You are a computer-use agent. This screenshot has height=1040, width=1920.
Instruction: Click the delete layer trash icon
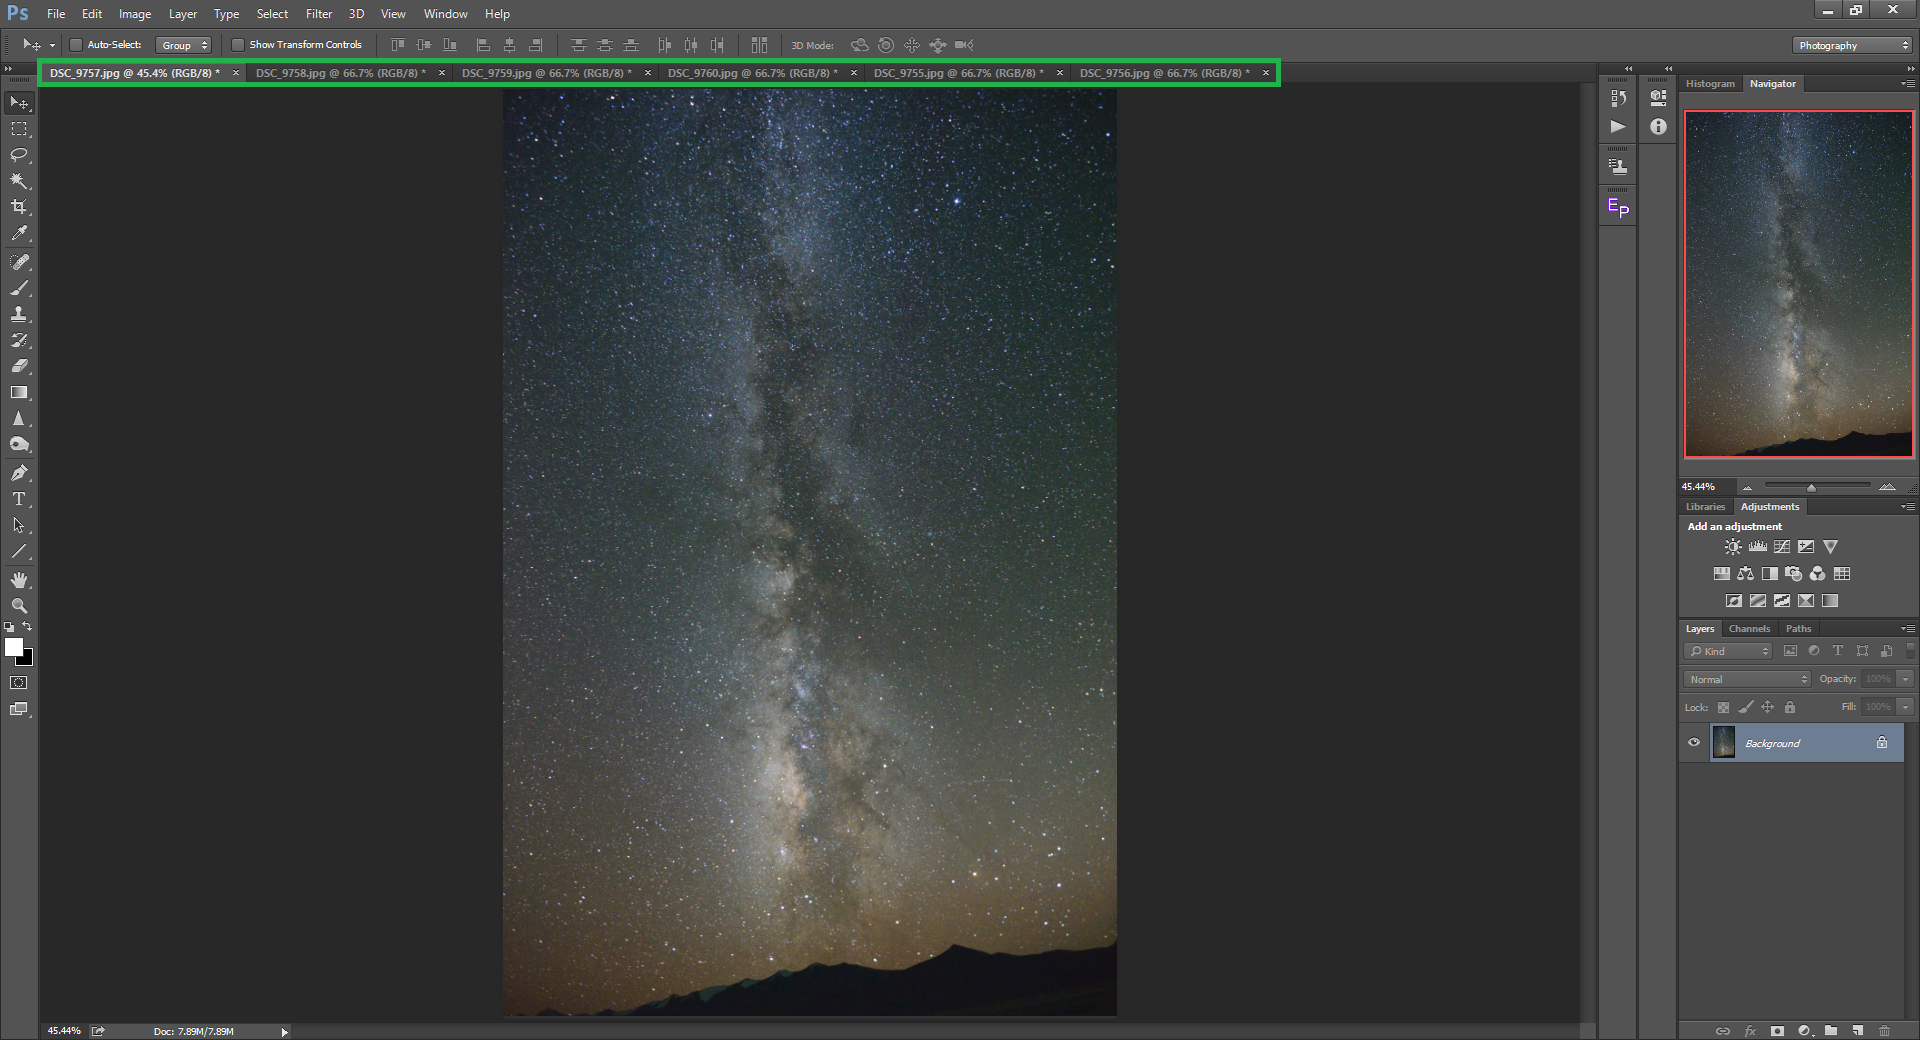click(1884, 1030)
